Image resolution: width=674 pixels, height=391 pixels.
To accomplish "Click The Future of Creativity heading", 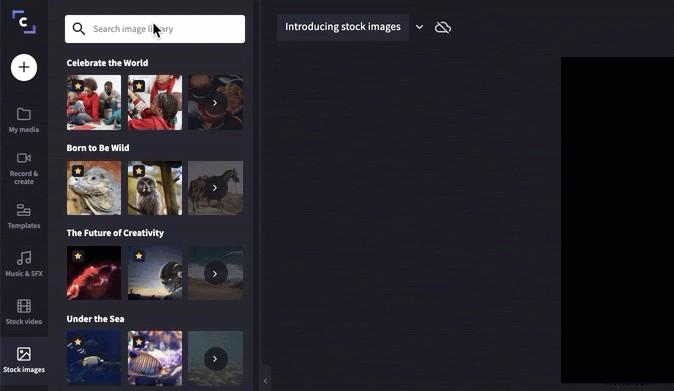I will 115,233.
